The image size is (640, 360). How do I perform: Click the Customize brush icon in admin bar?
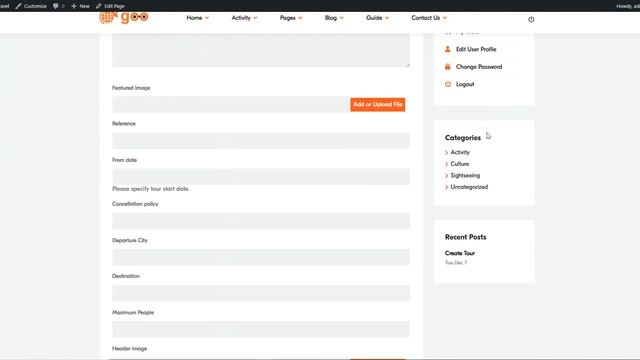coord(18,6)
